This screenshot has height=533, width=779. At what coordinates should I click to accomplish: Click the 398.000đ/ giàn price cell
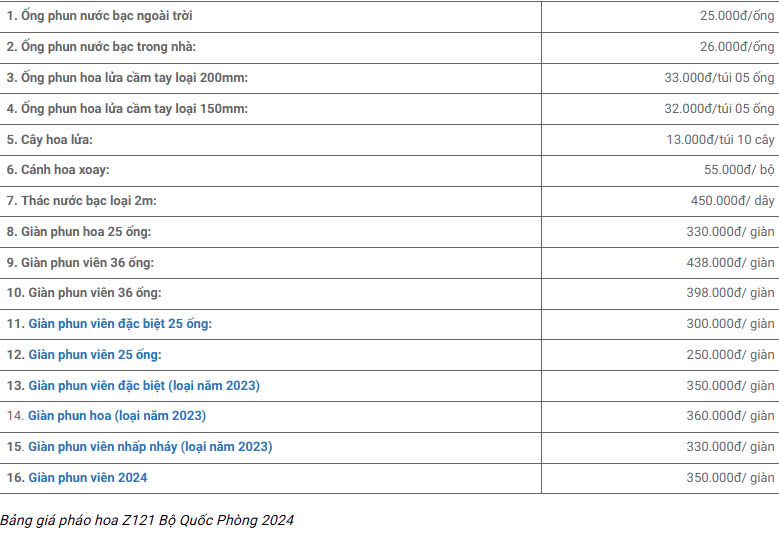tap(660, 293)
